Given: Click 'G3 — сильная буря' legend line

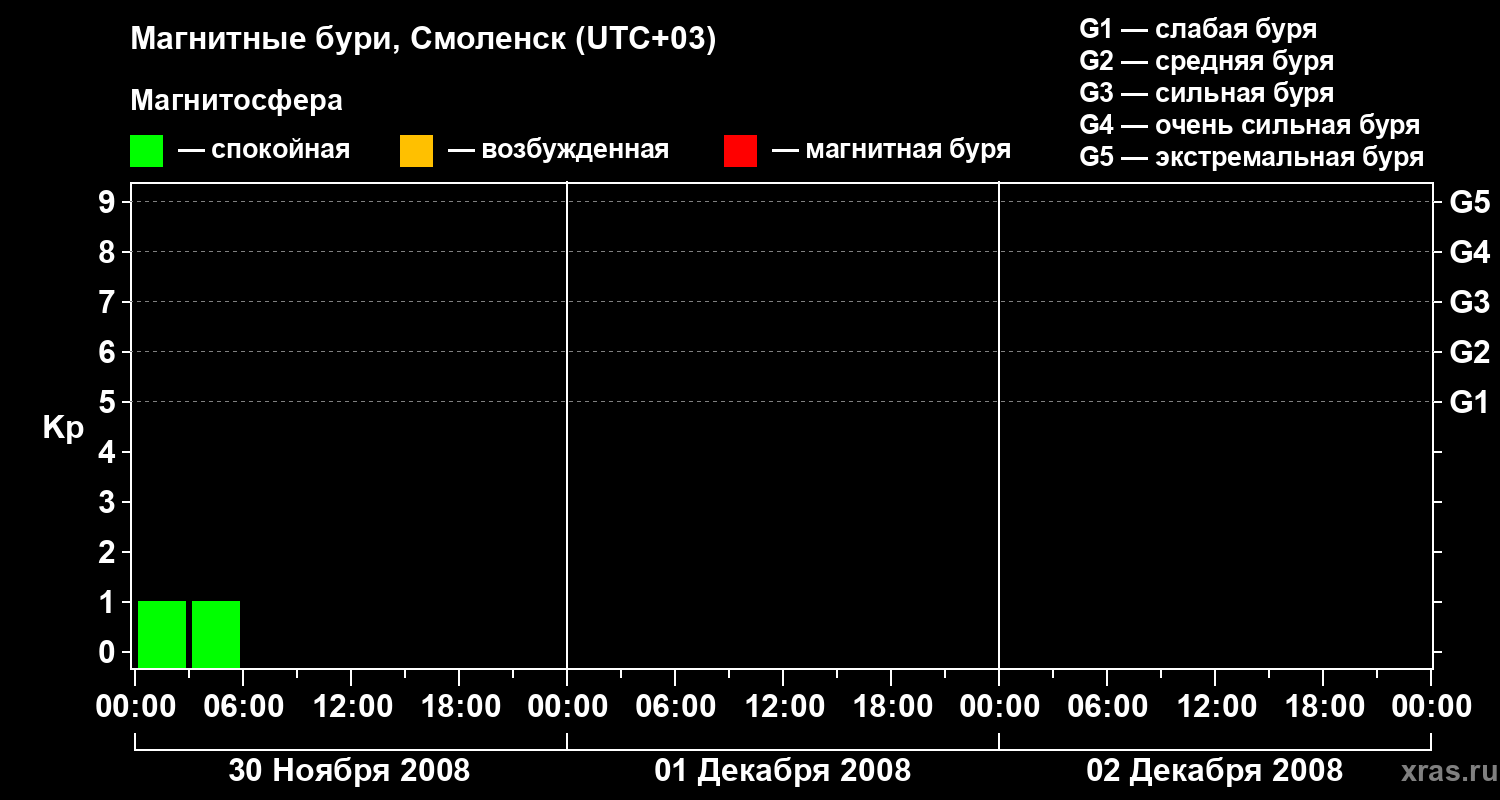Looking at the screenshot, I should pyautogui.click(x=1206, y=93).
